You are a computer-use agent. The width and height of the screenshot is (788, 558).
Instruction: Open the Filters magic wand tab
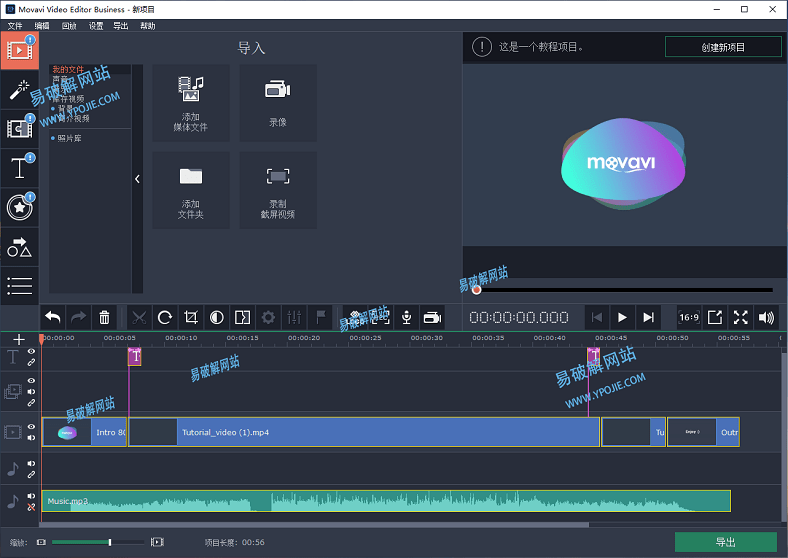[x=20, y=90]
